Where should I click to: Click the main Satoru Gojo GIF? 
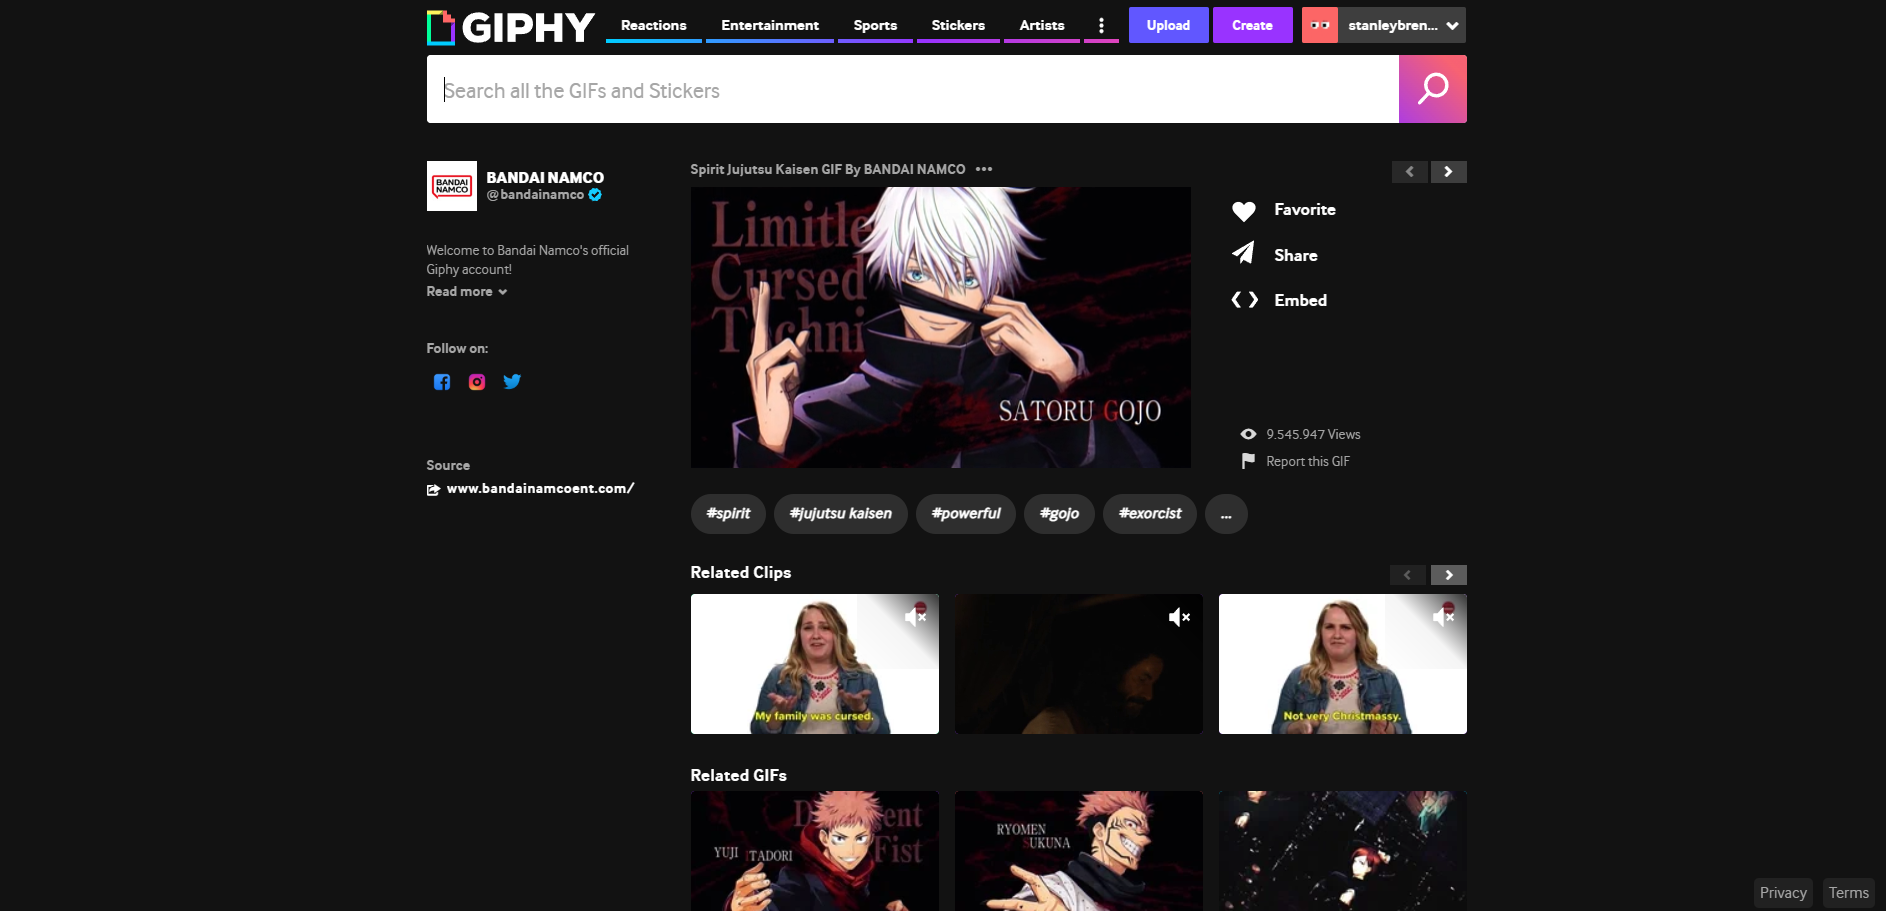[940, 327]
